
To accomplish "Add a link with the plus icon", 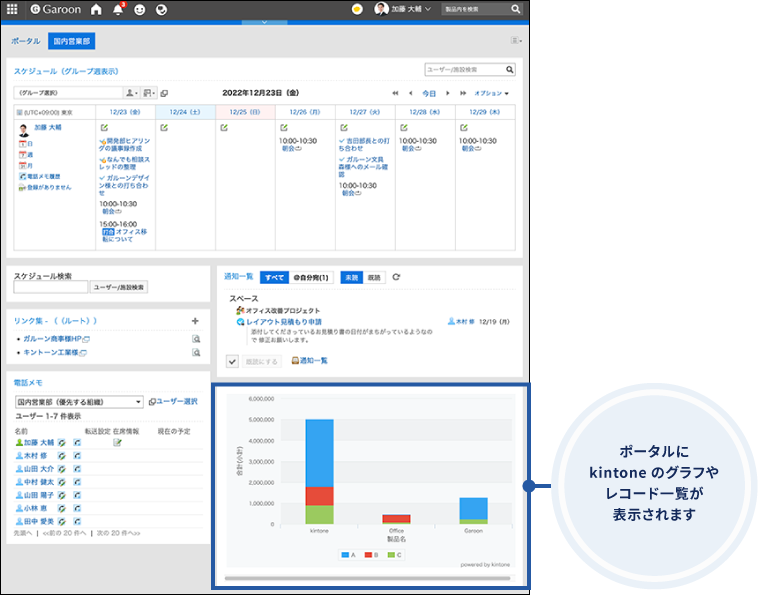I will pyautogui.click(x=195, y=321).
